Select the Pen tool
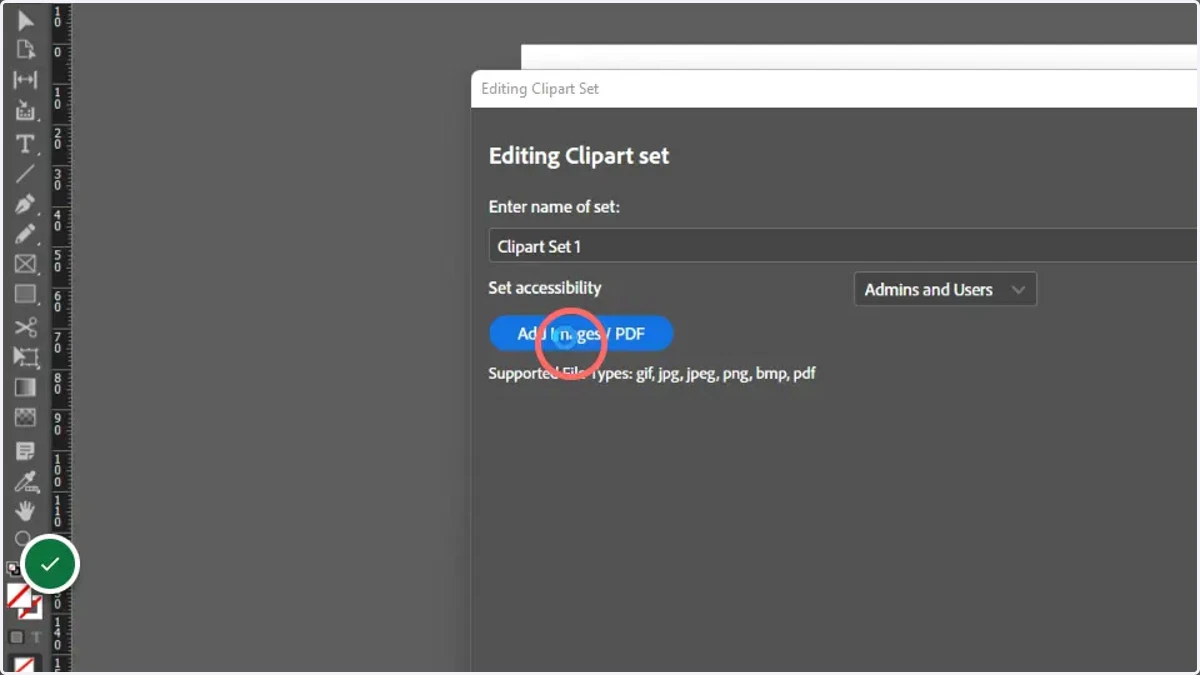The height and width of the screenshot is (675, 1200). pos(25,204)
